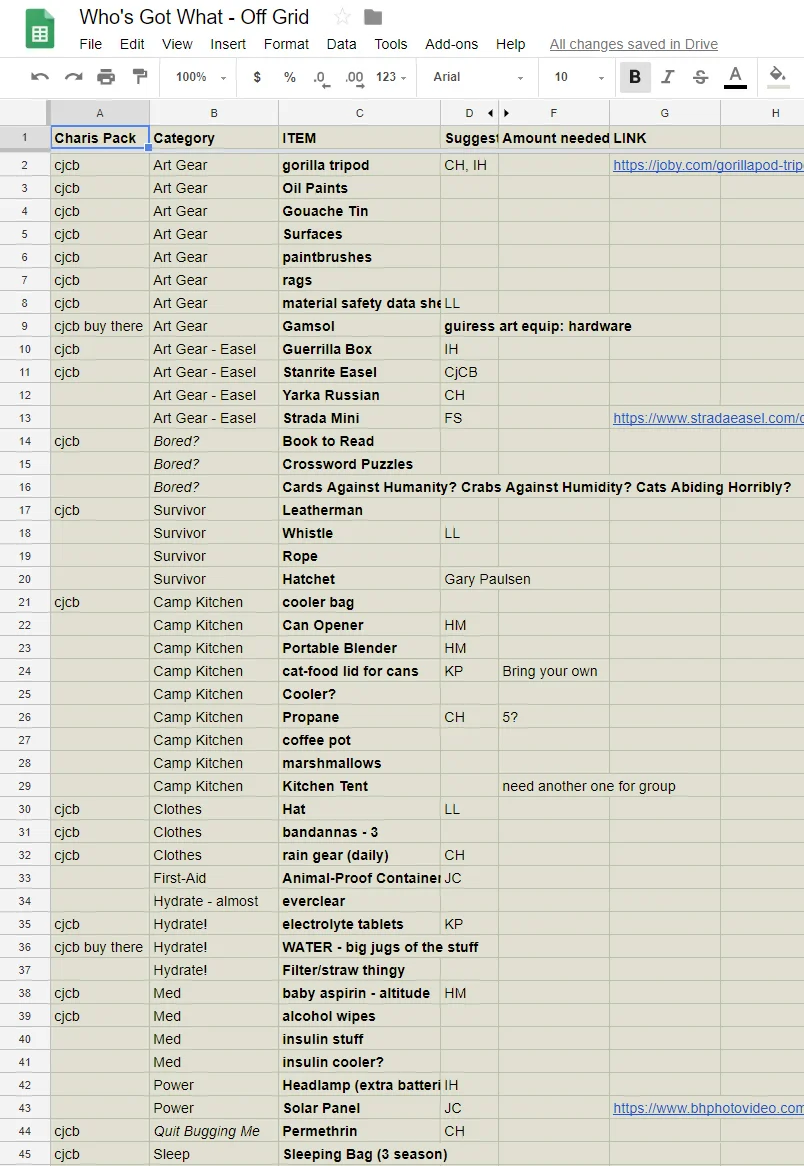Click the 'Hydrate - almost' cell
Screen dimensions: 804x1166
pyautogui.click(x=213, y=901)
